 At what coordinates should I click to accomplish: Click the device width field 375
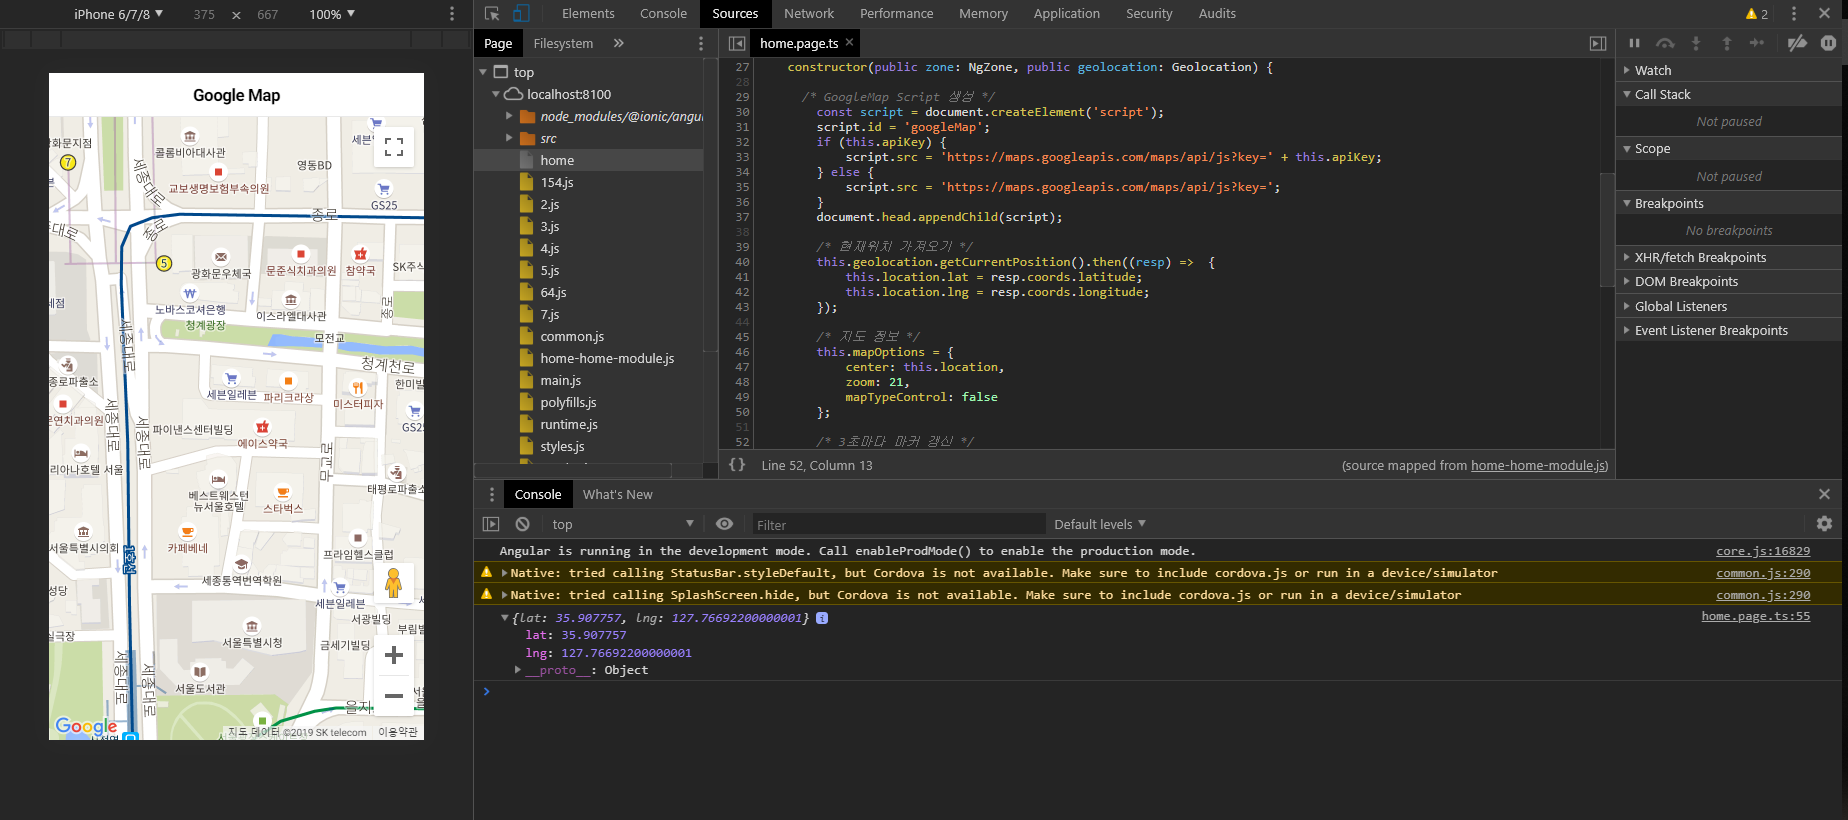coord(204,14)
